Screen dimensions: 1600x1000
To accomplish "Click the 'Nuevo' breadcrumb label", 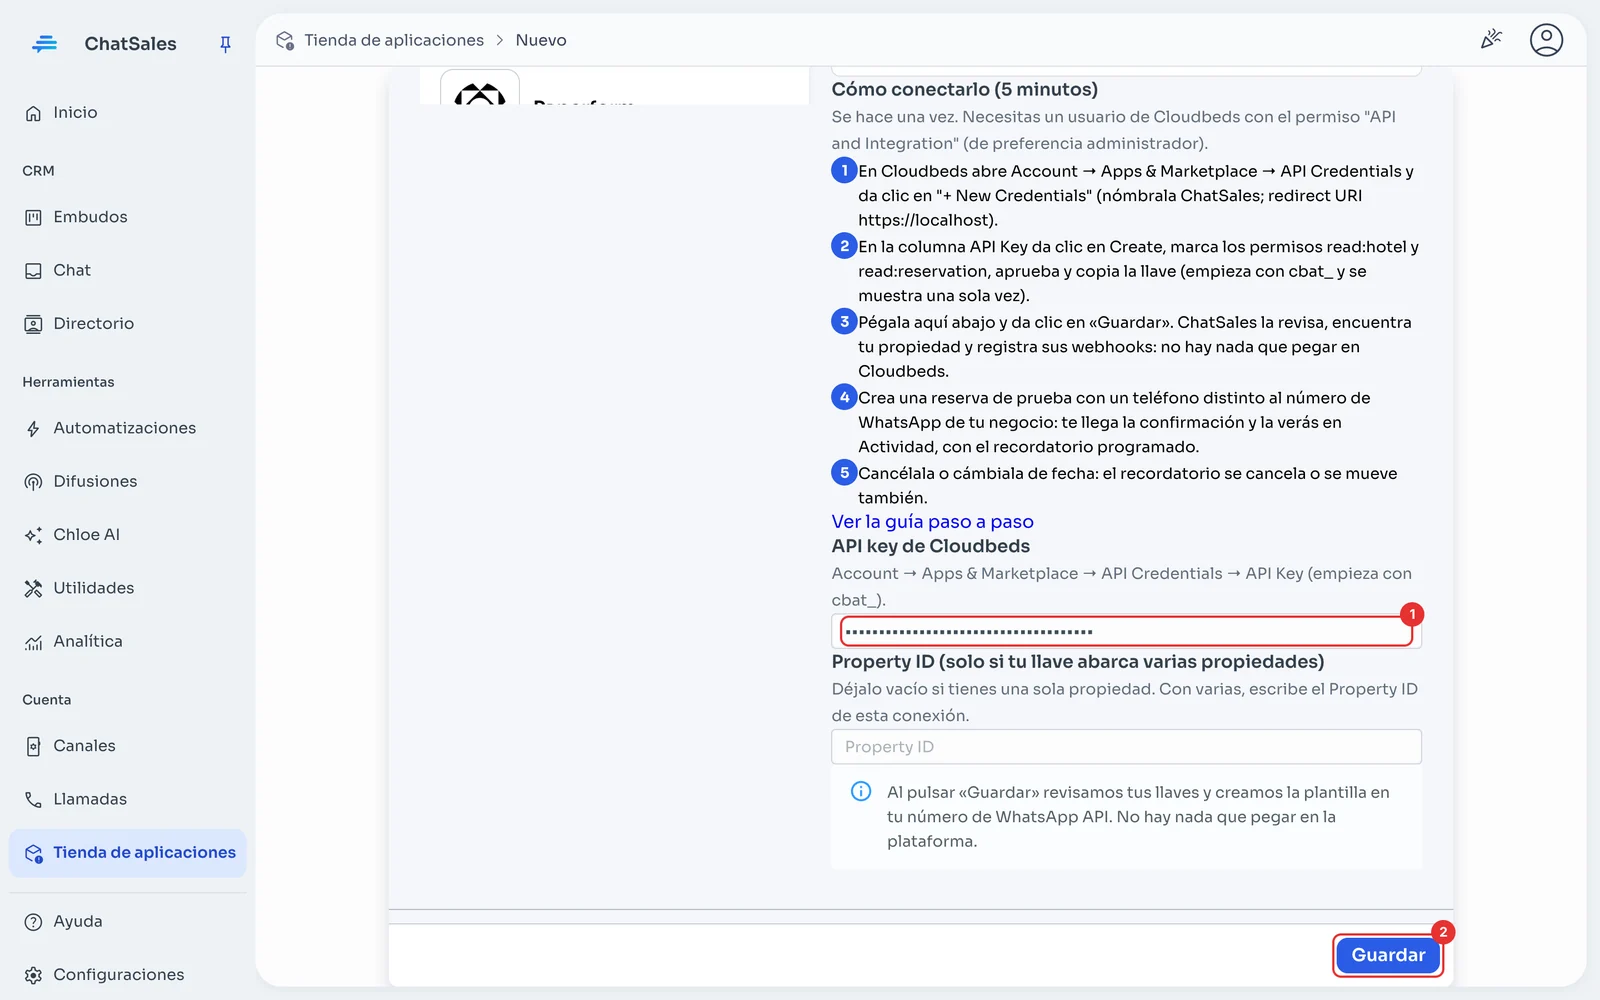I will (x=541, y=40).
